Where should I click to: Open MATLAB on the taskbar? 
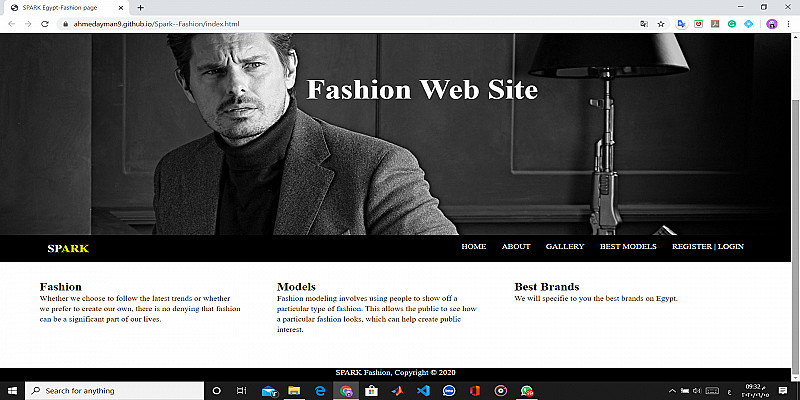[x=397, y=391]
